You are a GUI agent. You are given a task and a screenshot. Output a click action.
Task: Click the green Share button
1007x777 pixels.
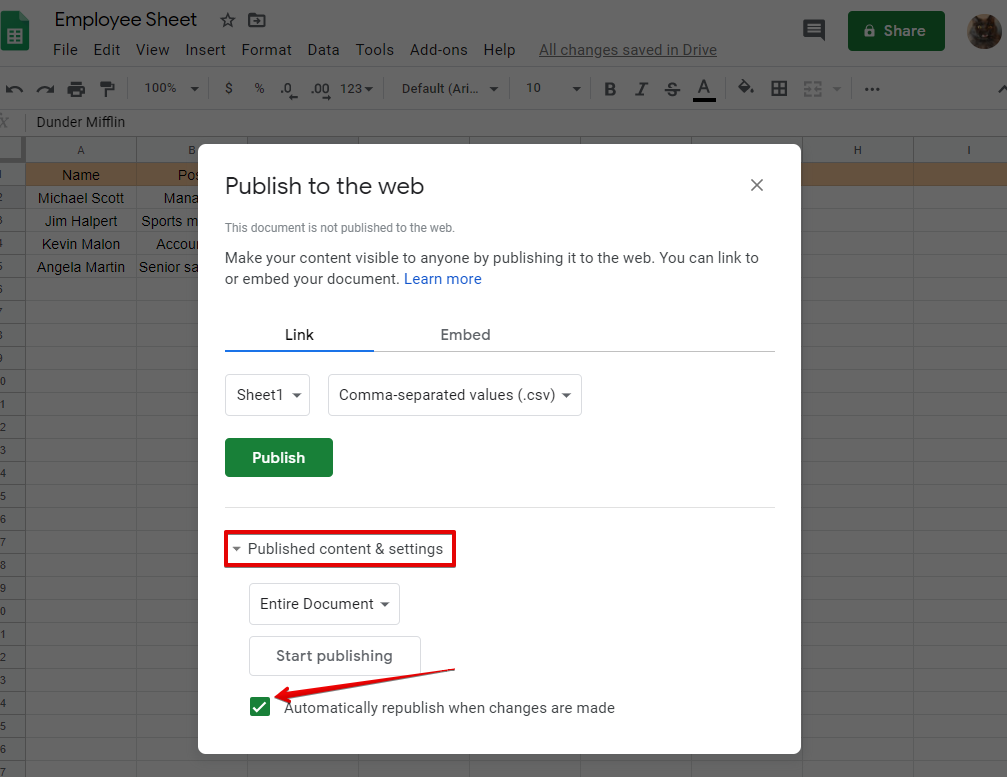[x=896, y=31]
